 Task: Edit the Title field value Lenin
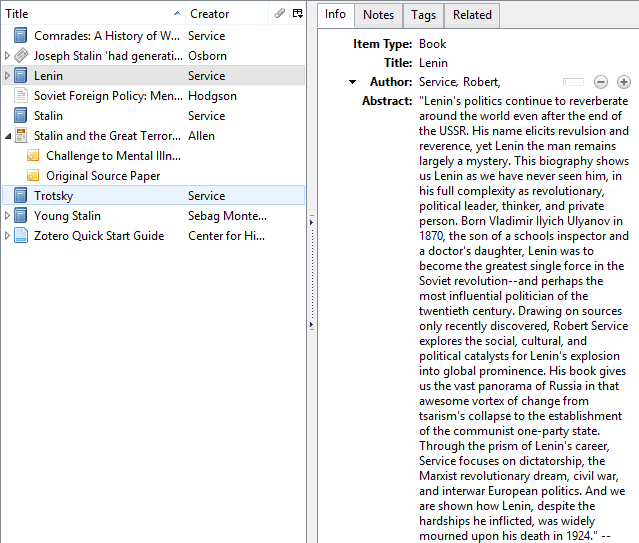point(433,63)
